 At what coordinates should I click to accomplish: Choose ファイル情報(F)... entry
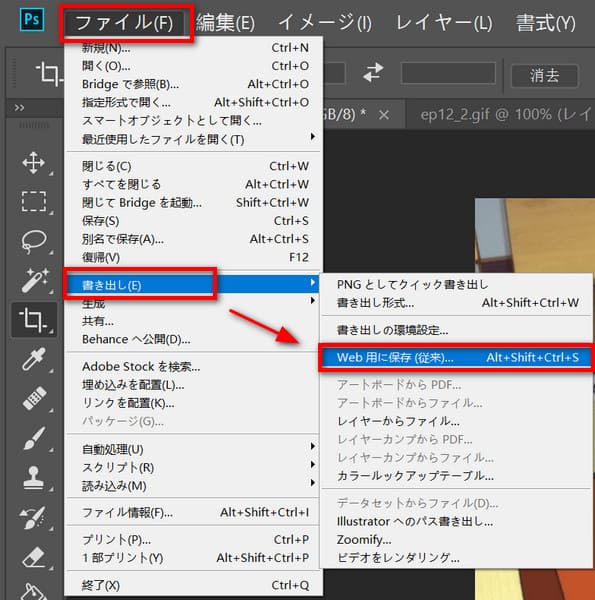[x=195, y=512]
